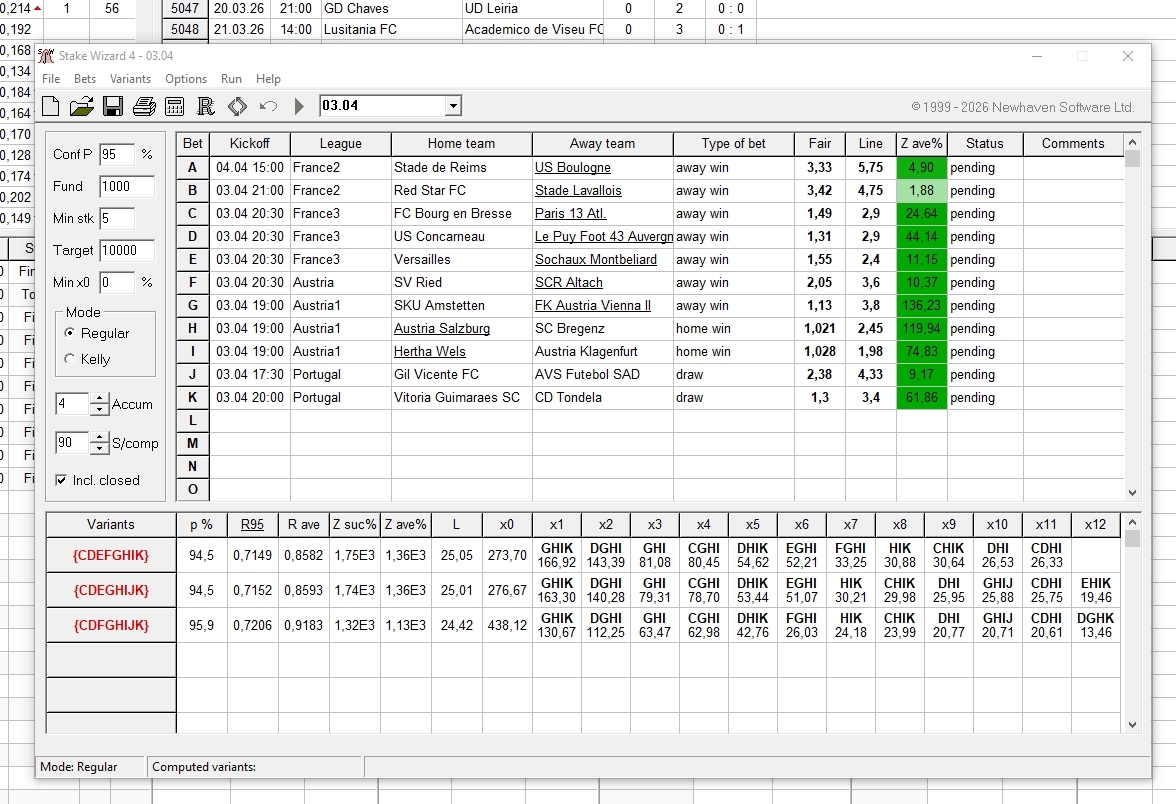The width and height of the screenshot is (1176, 804).
Task: Click the green Z ave% cell for bet G
Action: click(x=921, y=306)
